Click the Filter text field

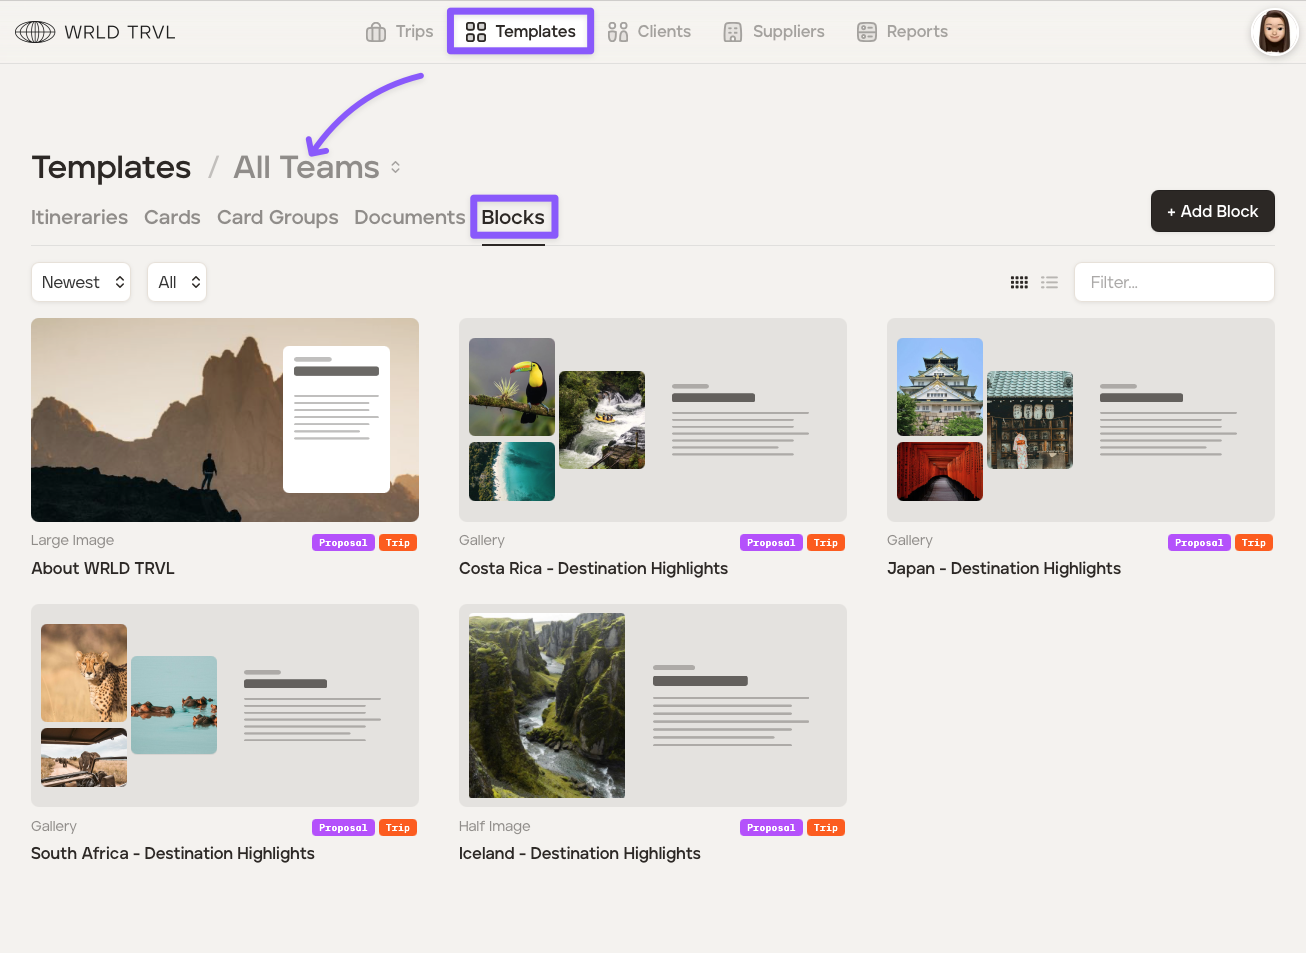(x=1174, y=283)
